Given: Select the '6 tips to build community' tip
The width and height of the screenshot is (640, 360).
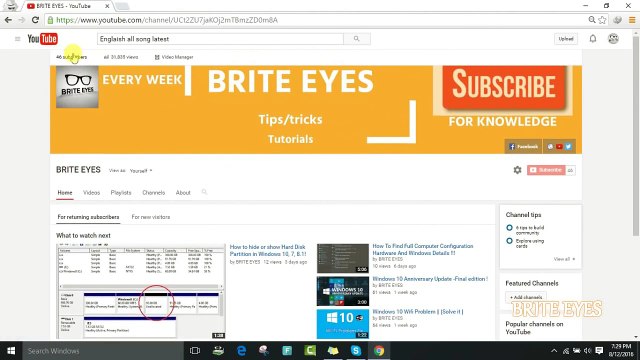Looking at the screenshot, I should coord(529,230).
